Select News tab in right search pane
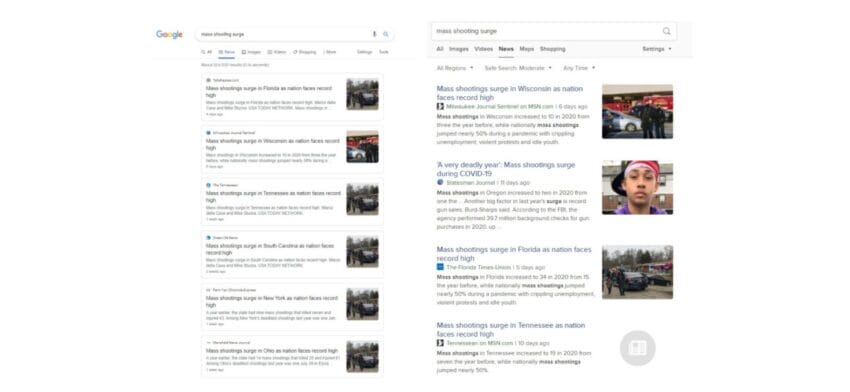The height and width of the screenshot is (392, 850). click(506, 49)
